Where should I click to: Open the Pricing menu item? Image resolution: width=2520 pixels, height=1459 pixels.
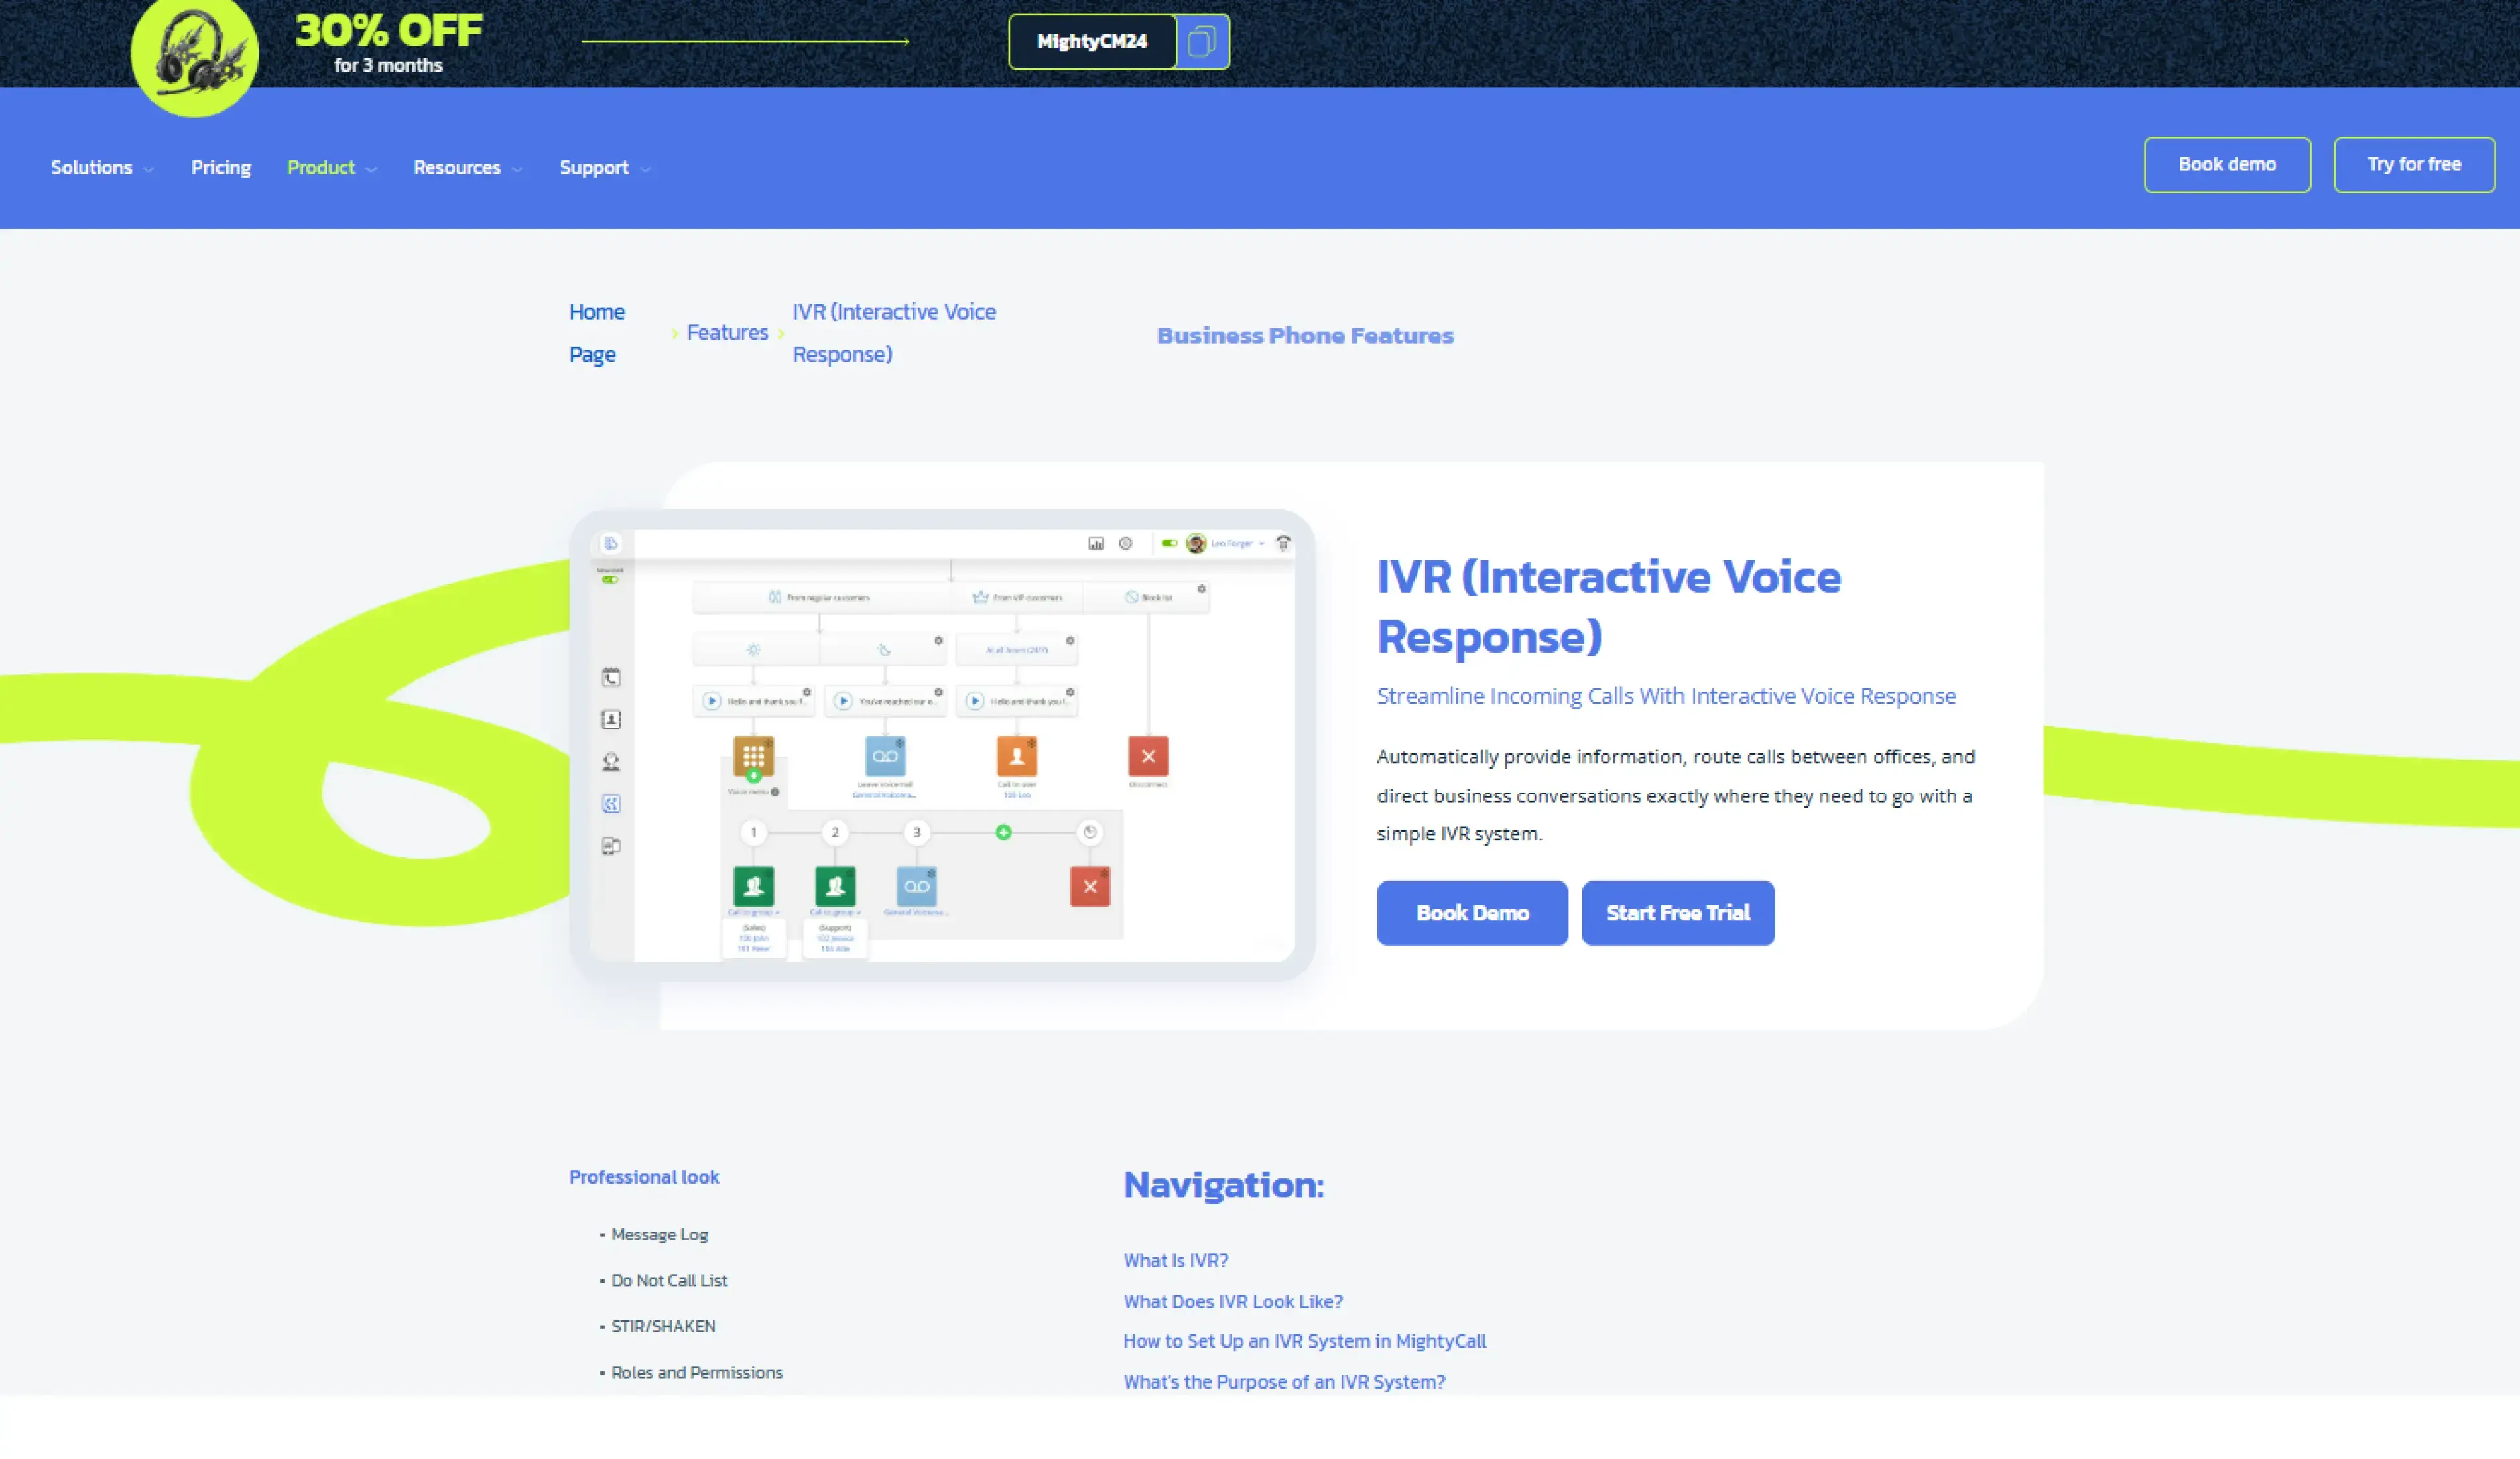point(221,168)
